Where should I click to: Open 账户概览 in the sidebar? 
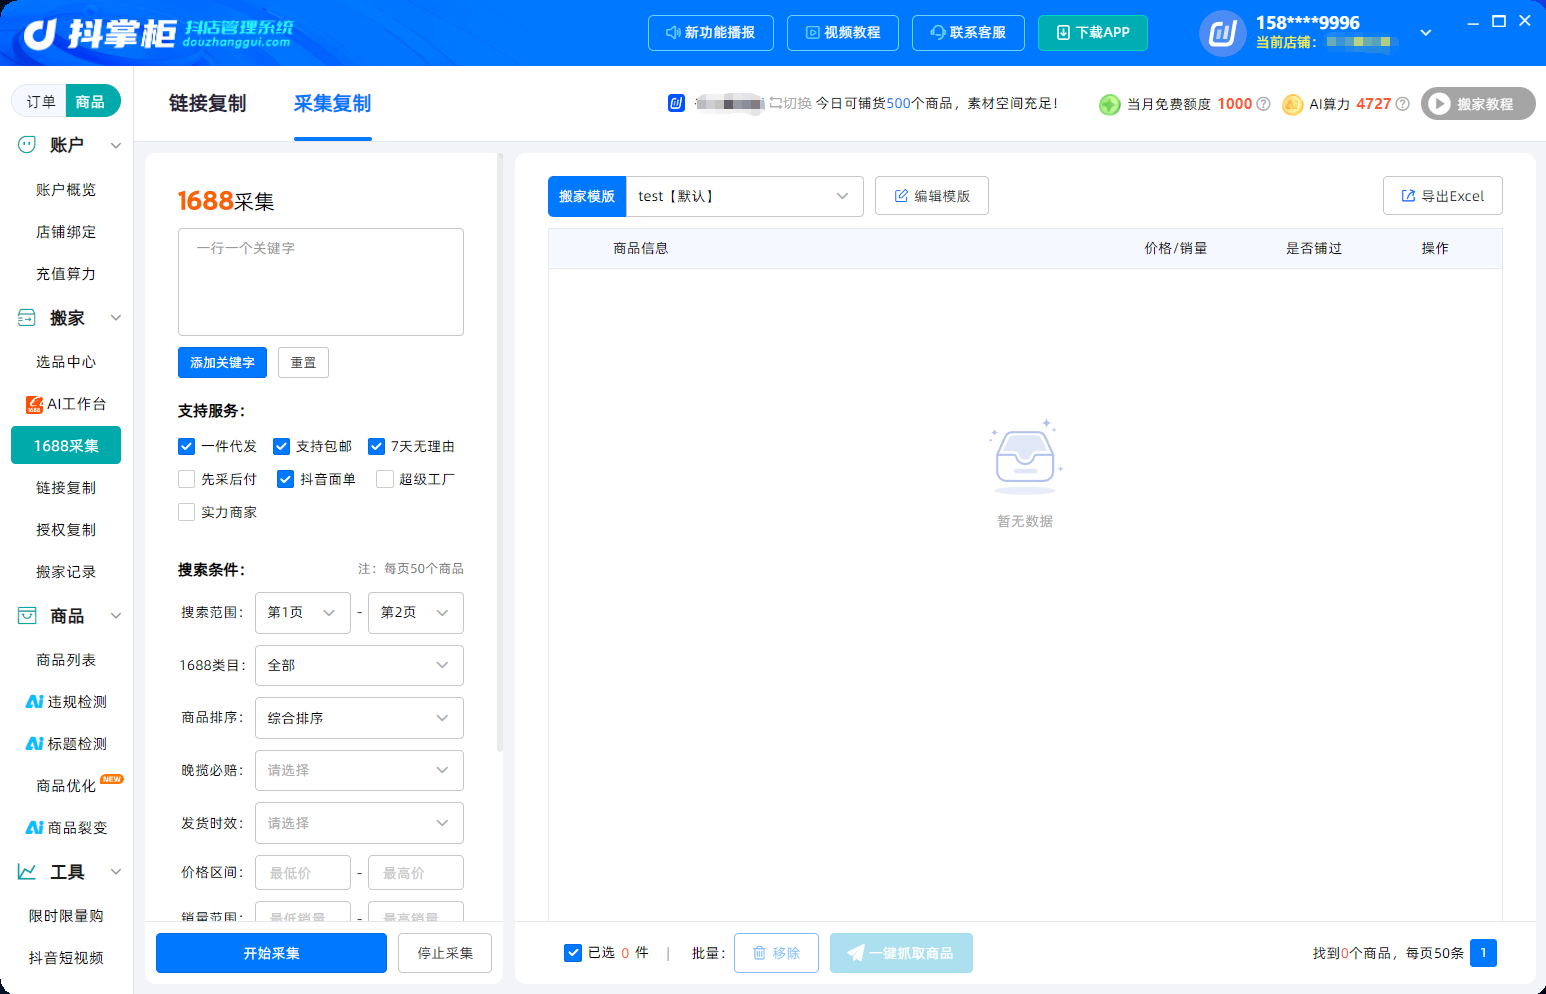pyautogui.click(x=66, y=190)
